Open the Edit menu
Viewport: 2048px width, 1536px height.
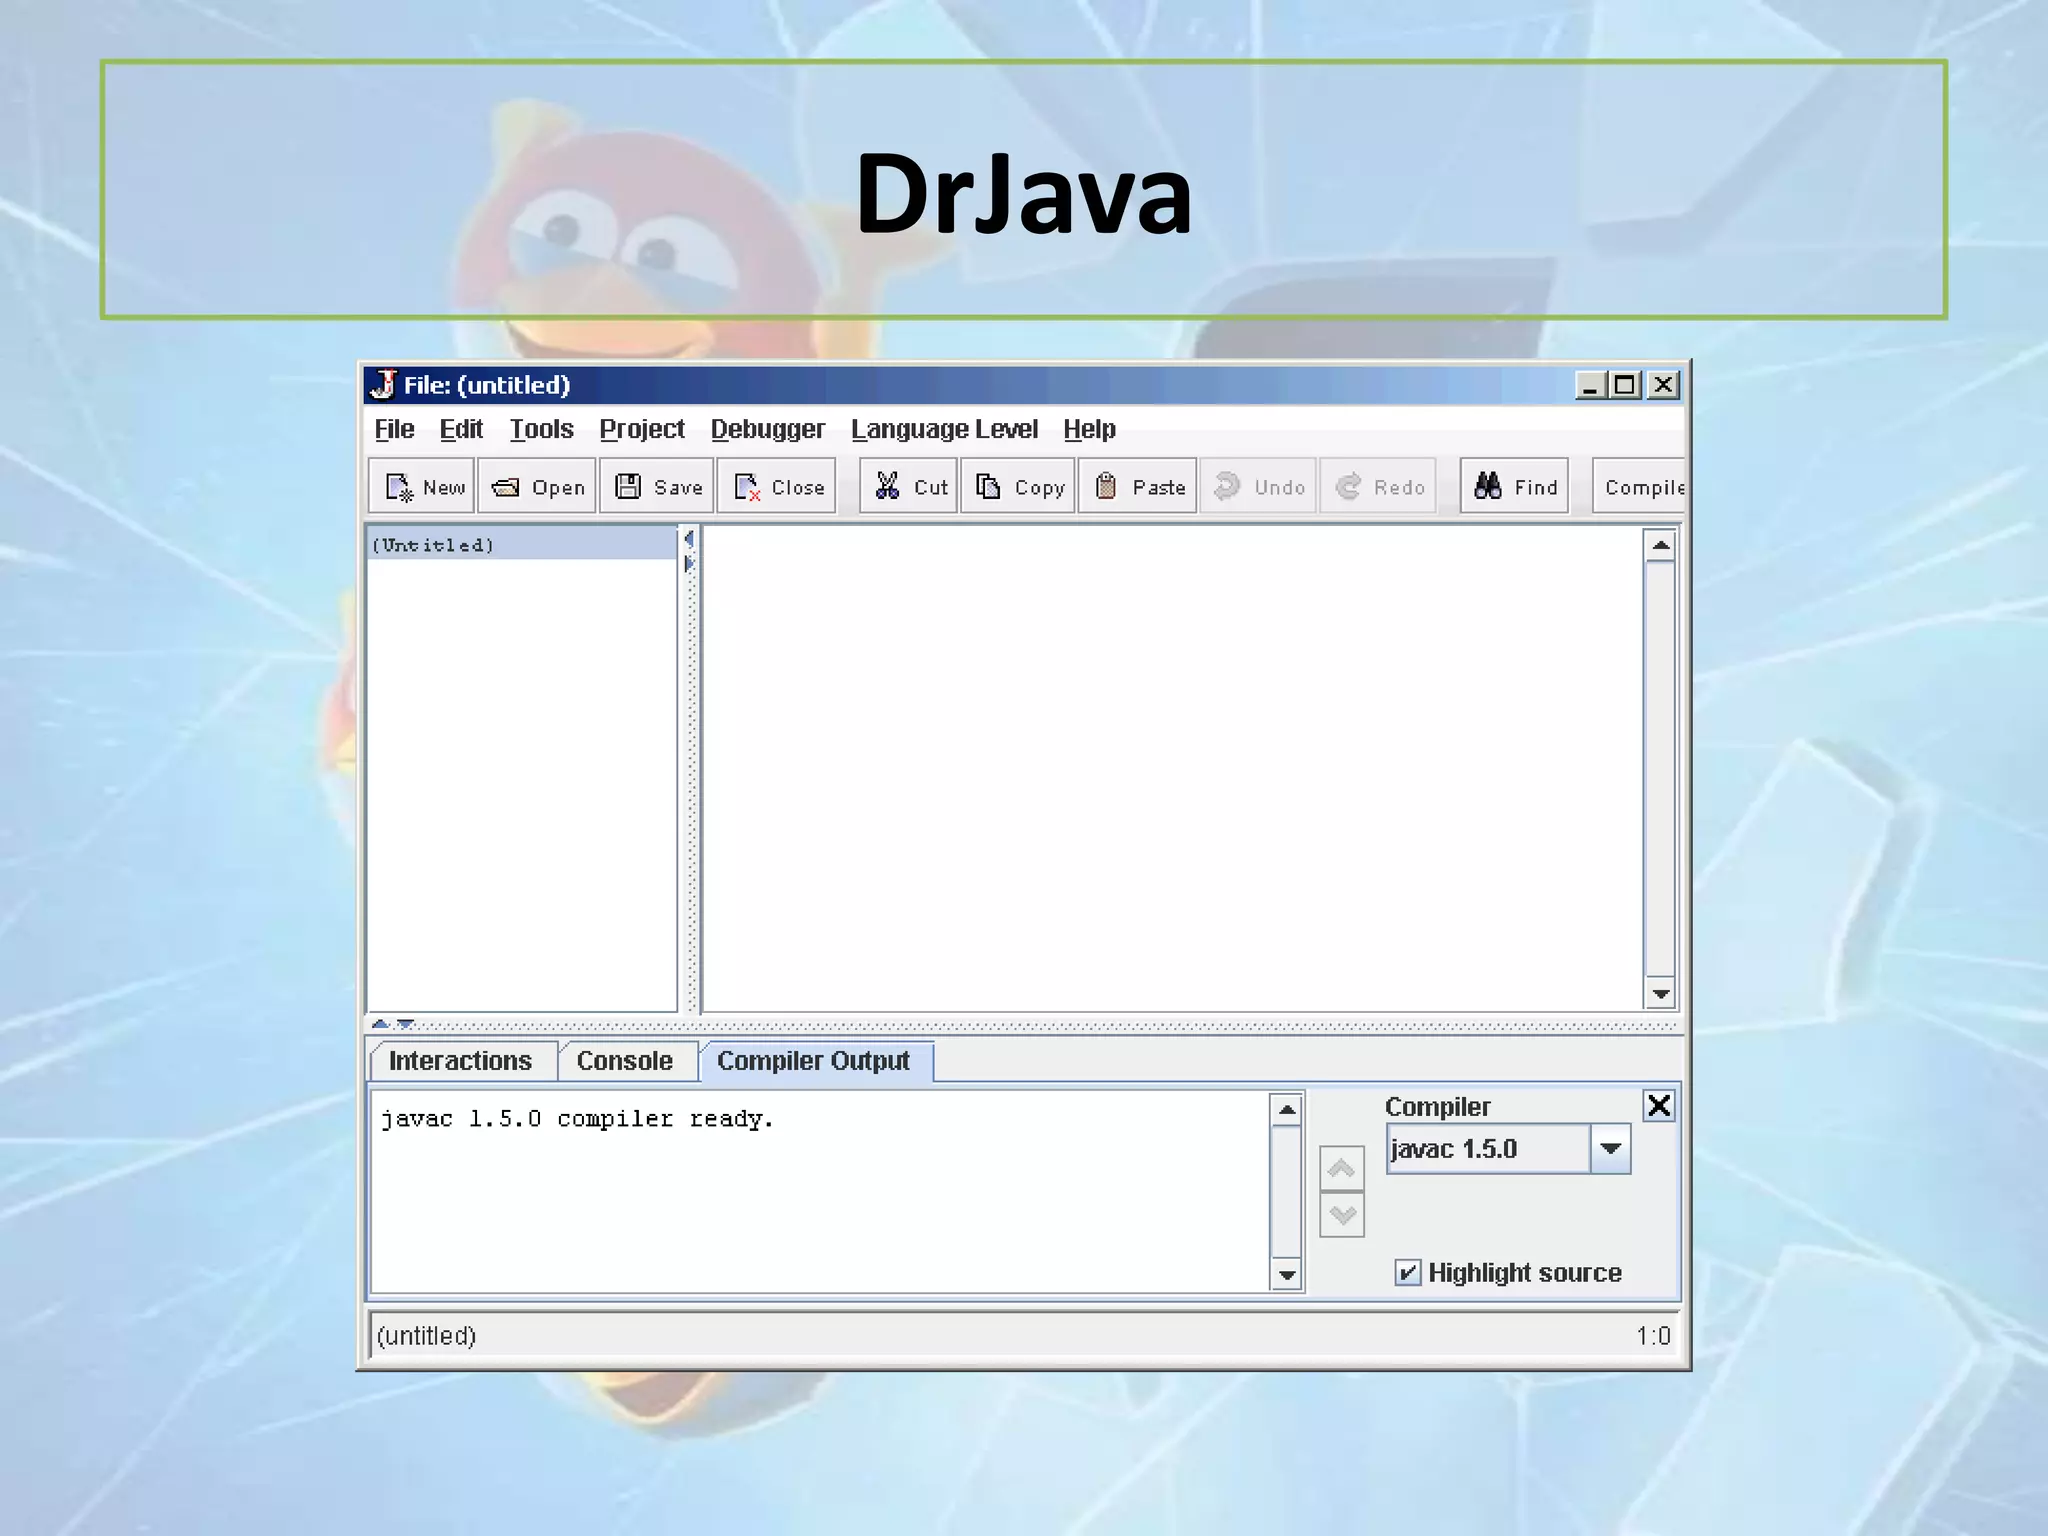point(461,429)
